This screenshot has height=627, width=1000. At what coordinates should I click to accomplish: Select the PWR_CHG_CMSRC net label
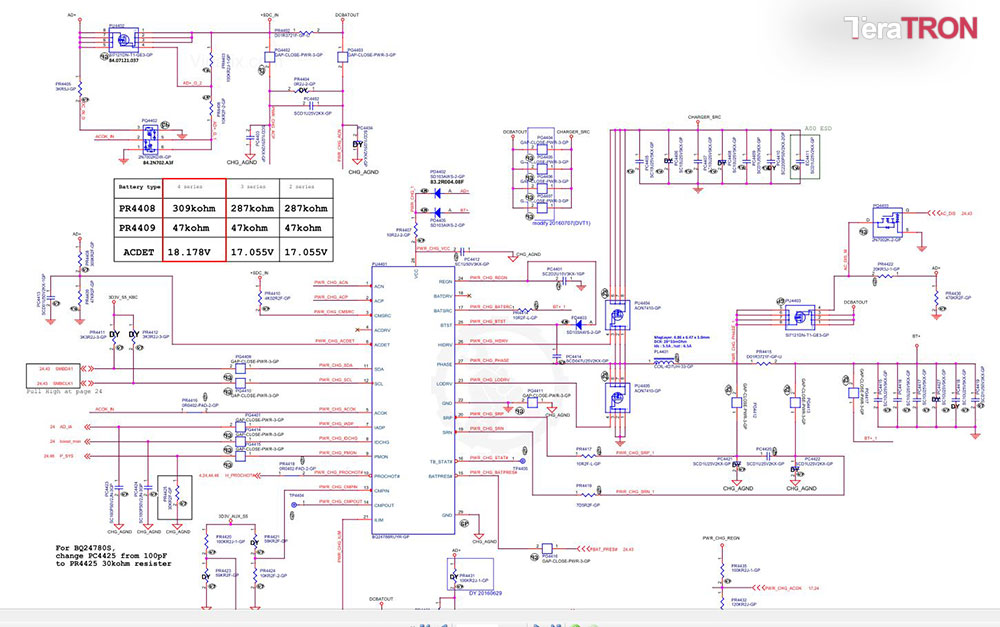334,312
